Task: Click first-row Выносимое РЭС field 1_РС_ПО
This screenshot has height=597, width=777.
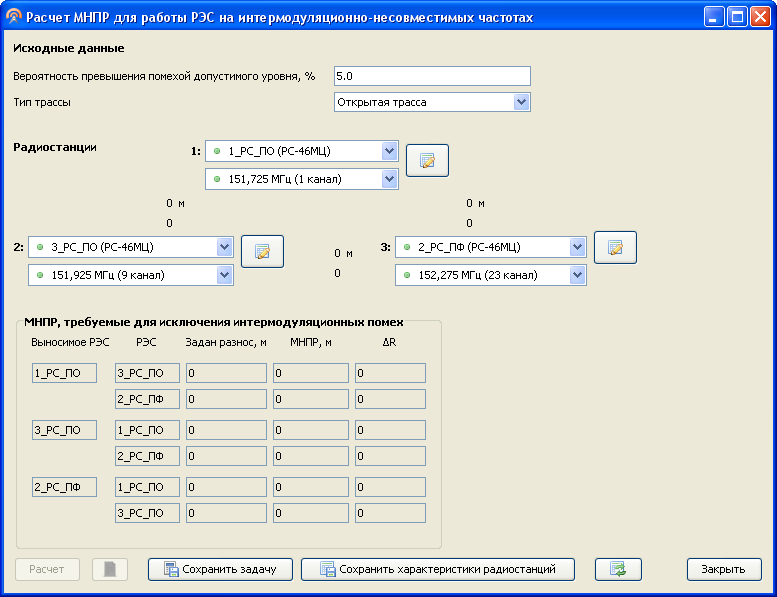Action: click(x=64, y=373)
